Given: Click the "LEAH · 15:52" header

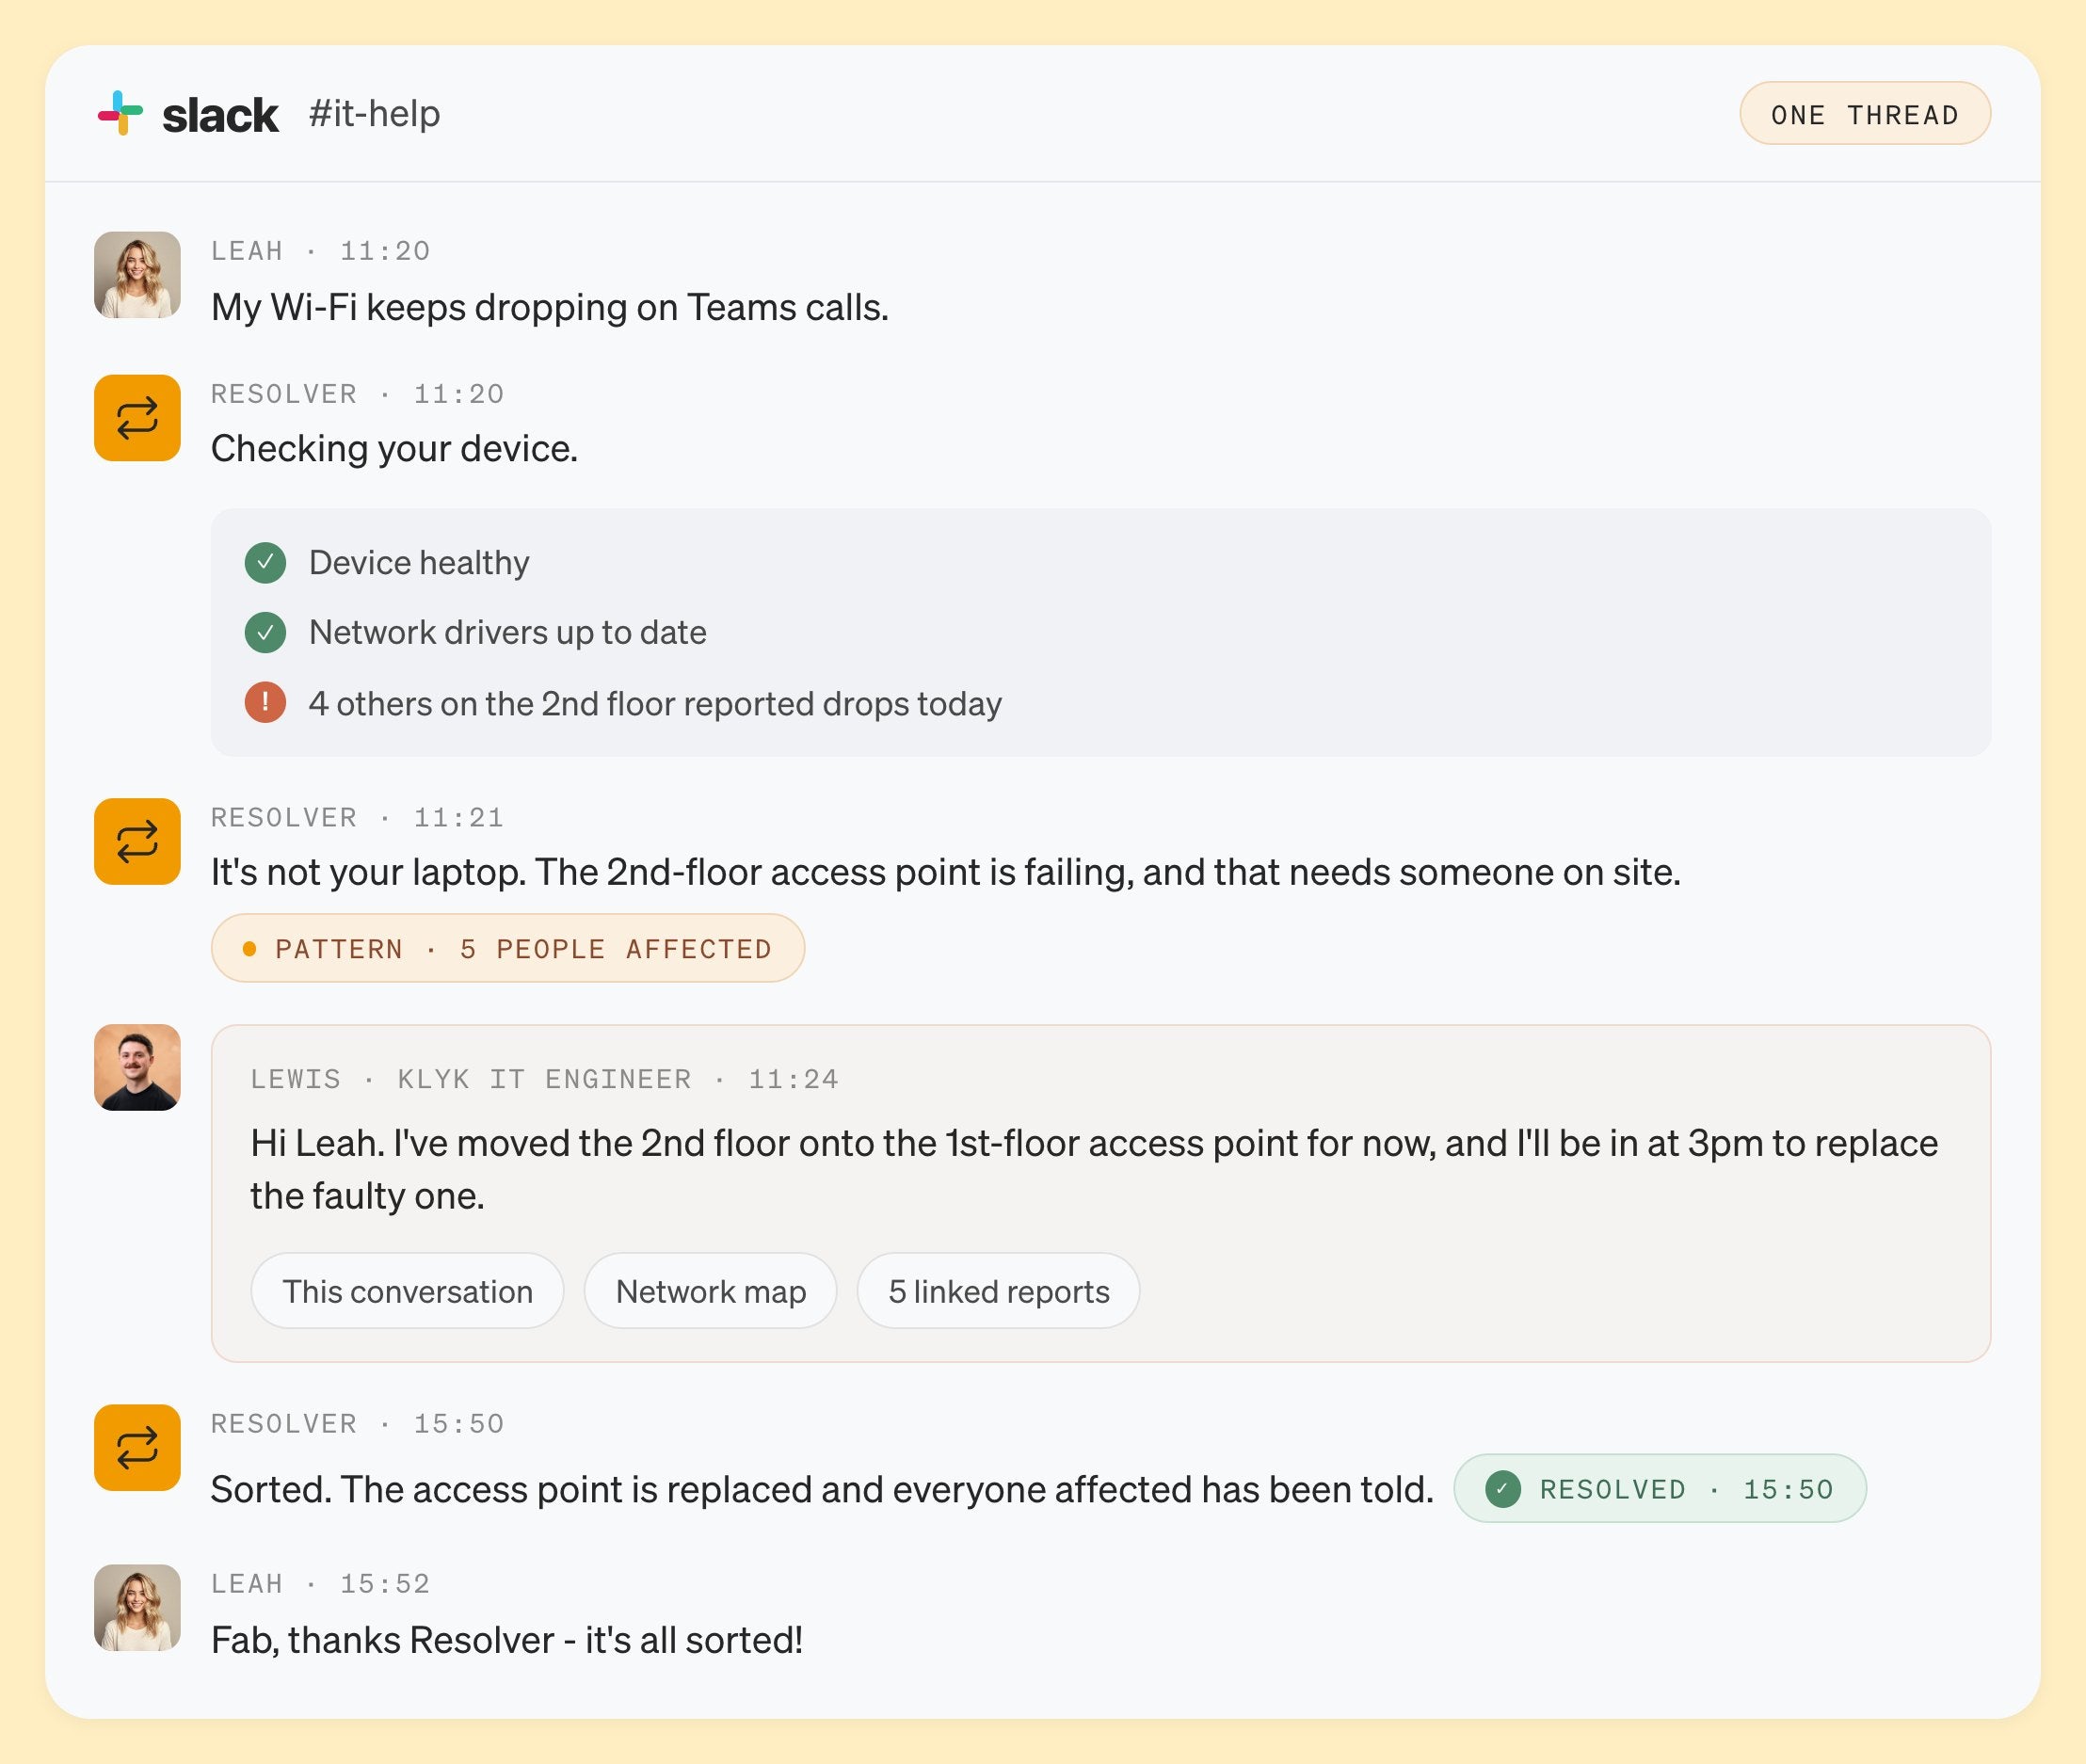Looking at the screenshot, I should (x=321, y=1584).
